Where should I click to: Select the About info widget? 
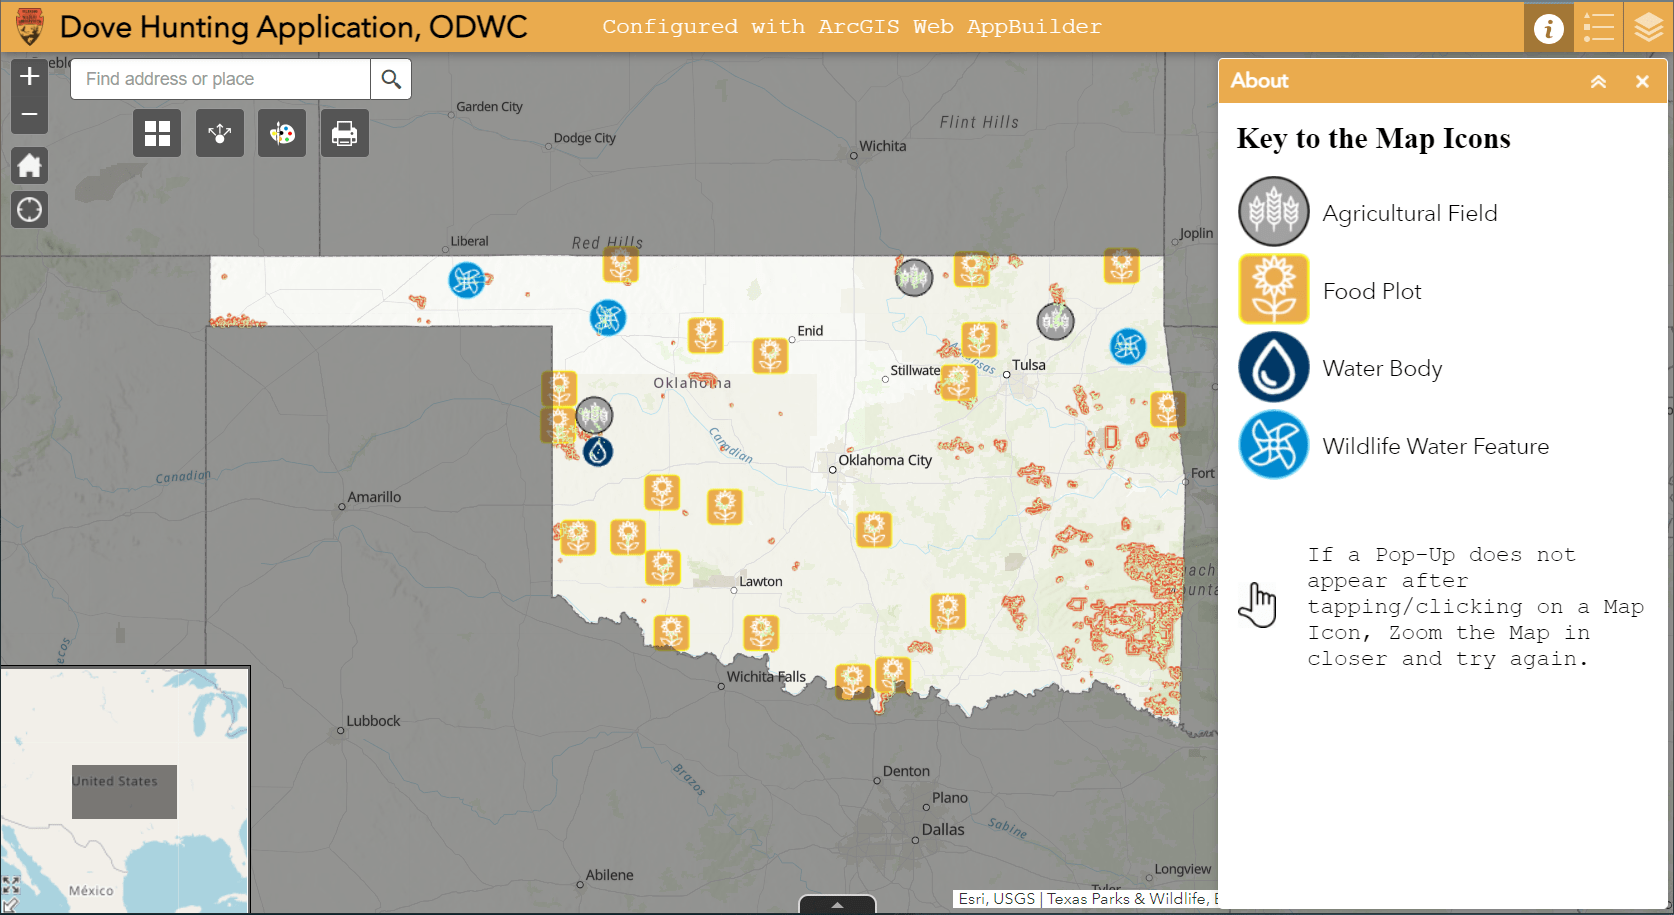1548,27
